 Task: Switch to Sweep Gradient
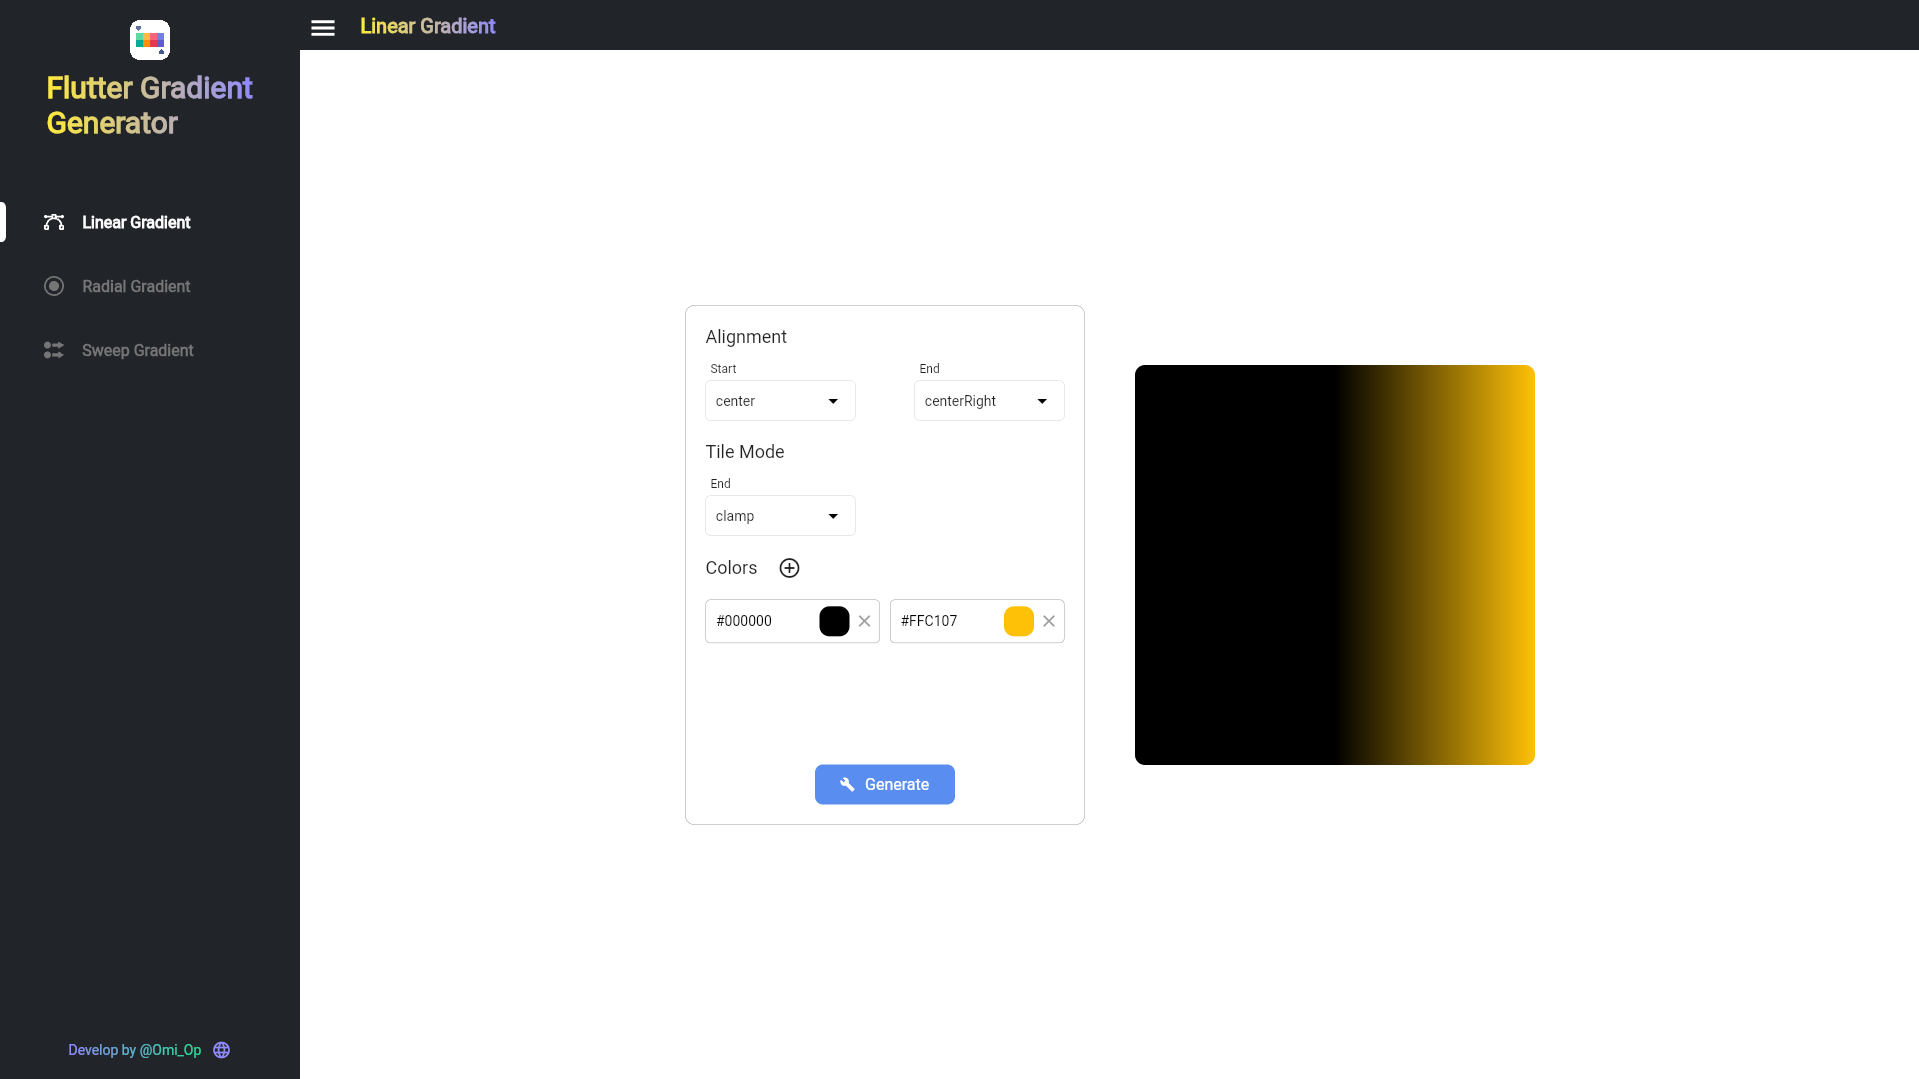pyautogui.click(x=137, y=350)
